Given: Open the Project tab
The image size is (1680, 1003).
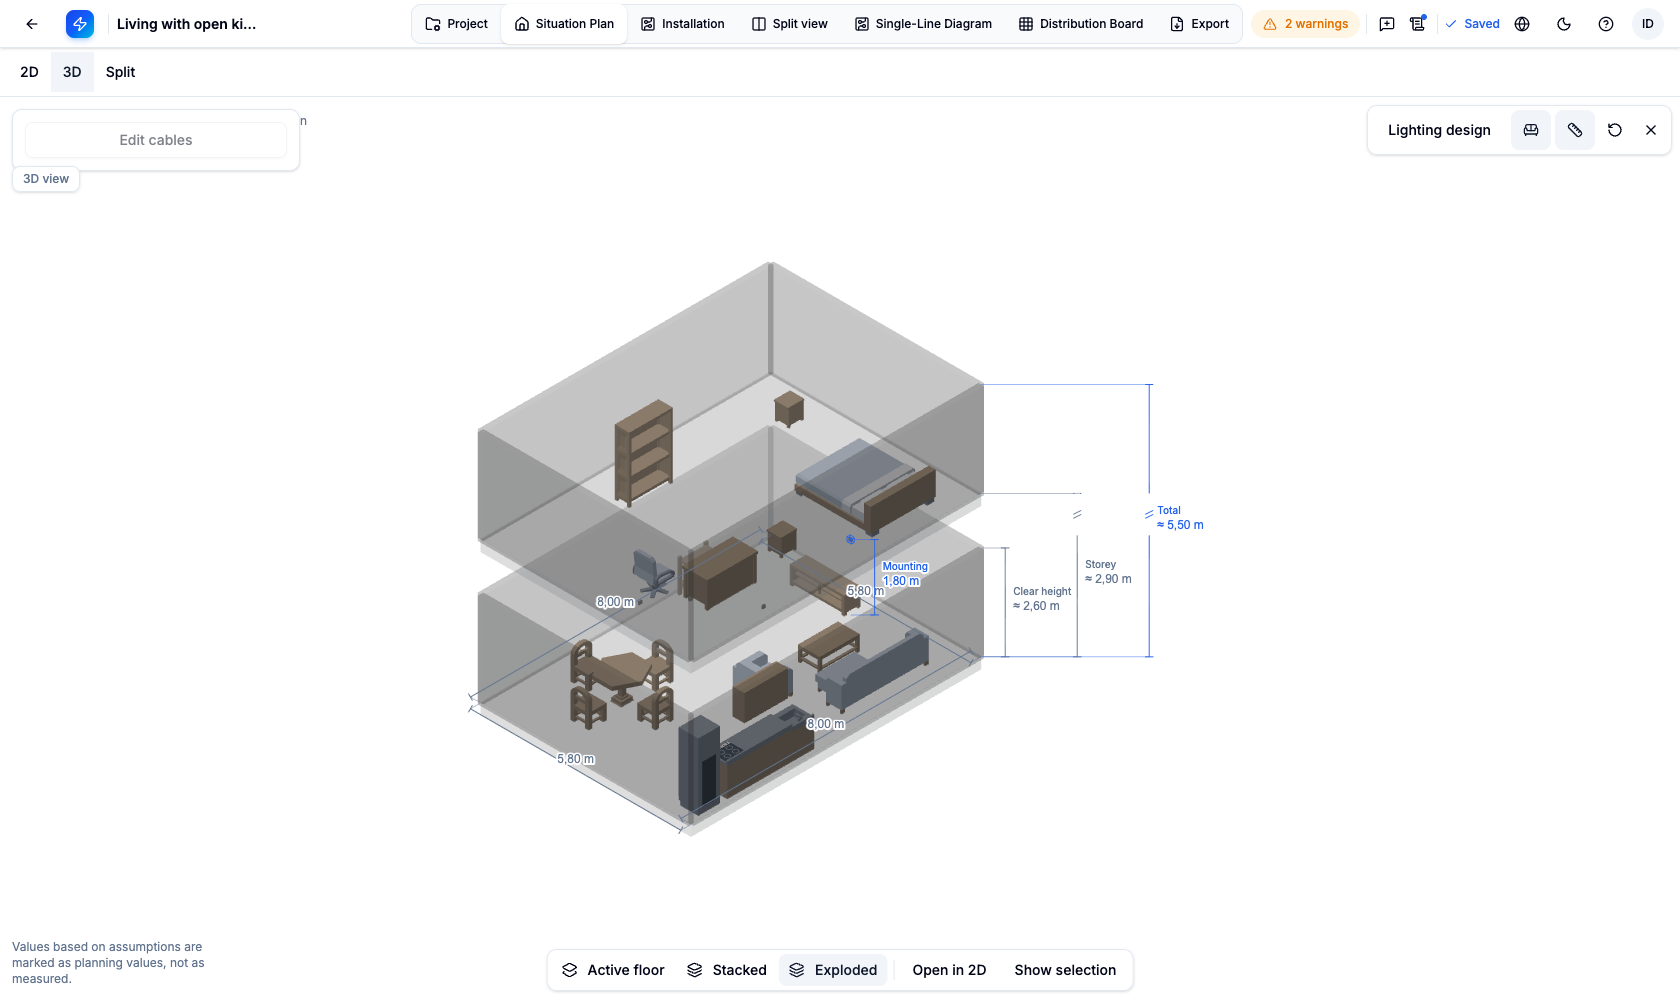Looking at the screenshot, I should pos(457,24).
